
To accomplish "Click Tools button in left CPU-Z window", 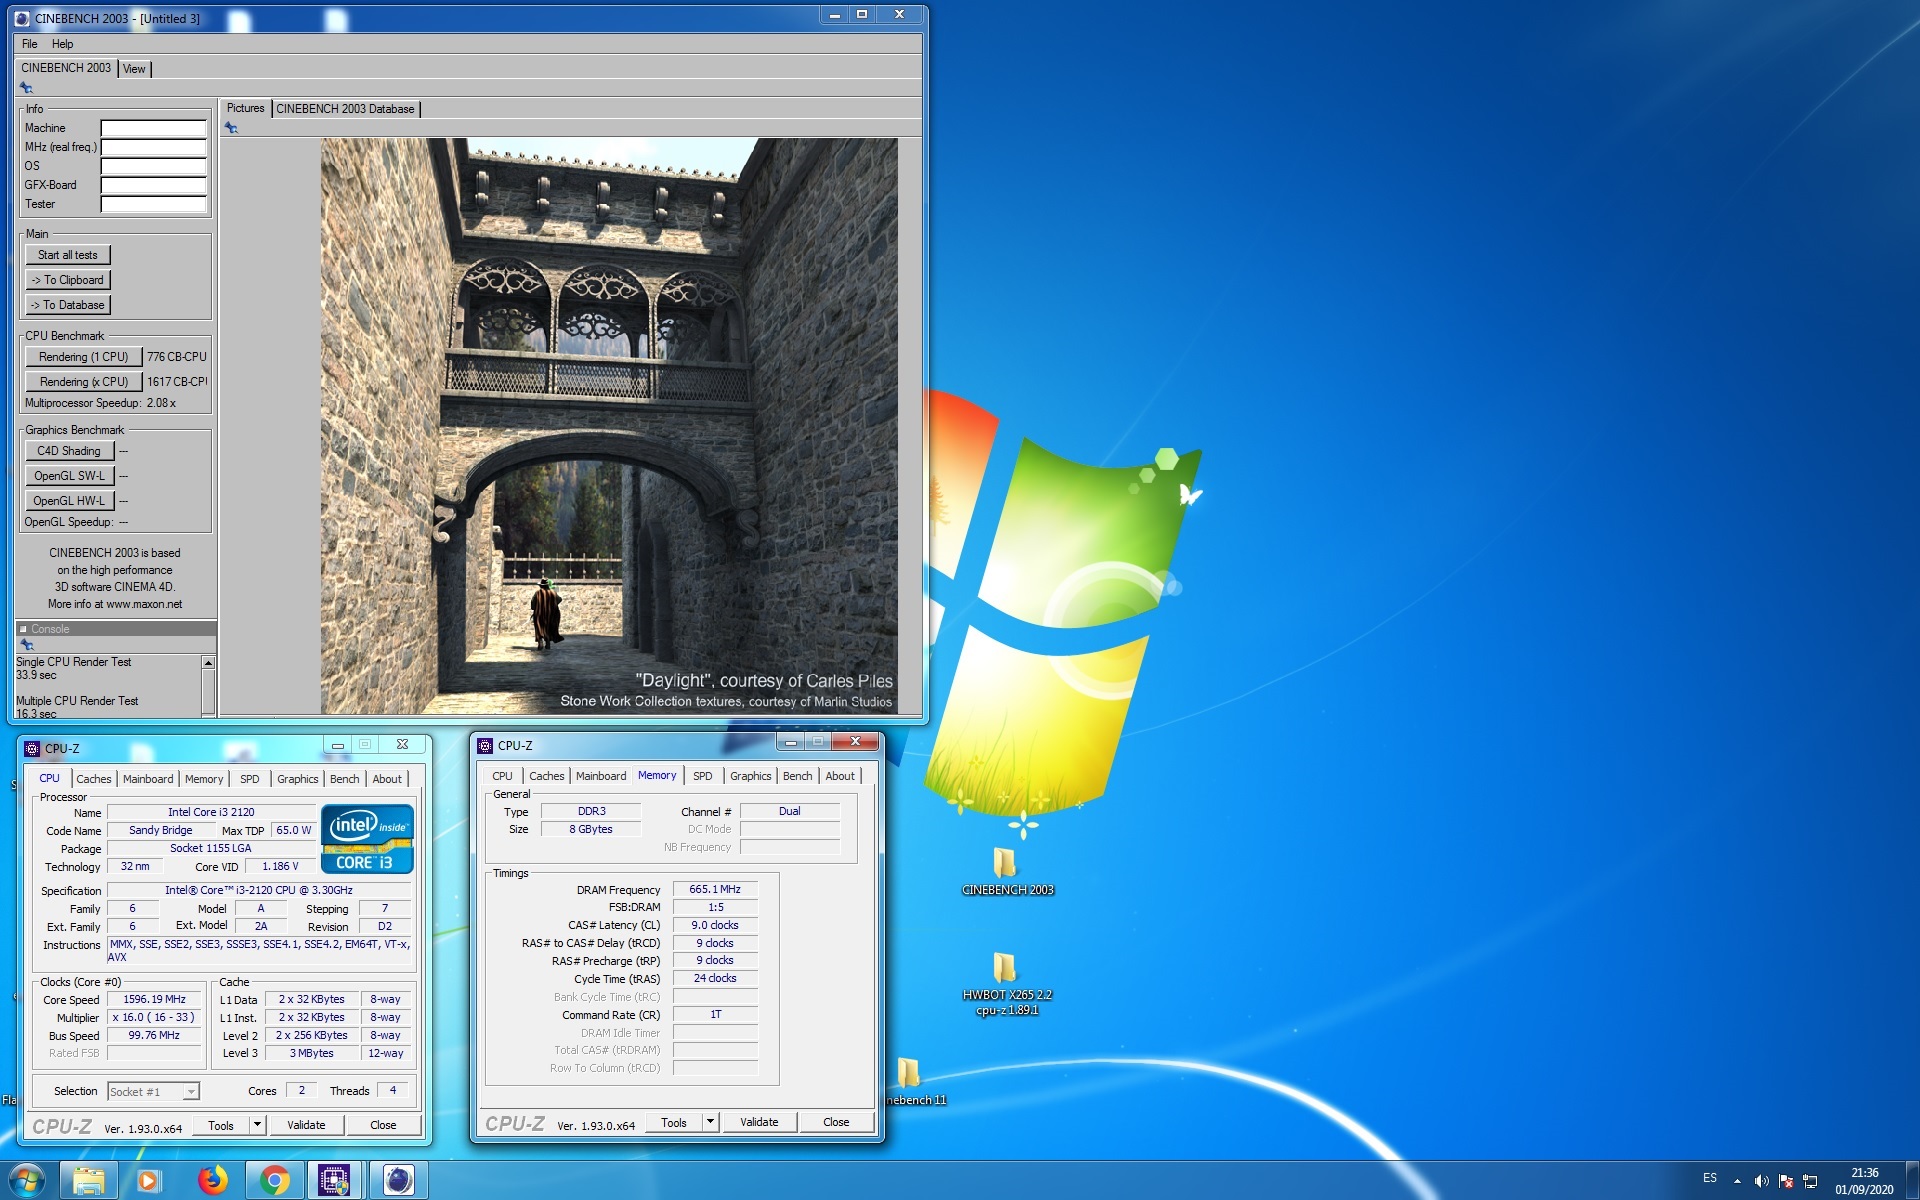I will pyautogui.click(x=221, y=1125).
